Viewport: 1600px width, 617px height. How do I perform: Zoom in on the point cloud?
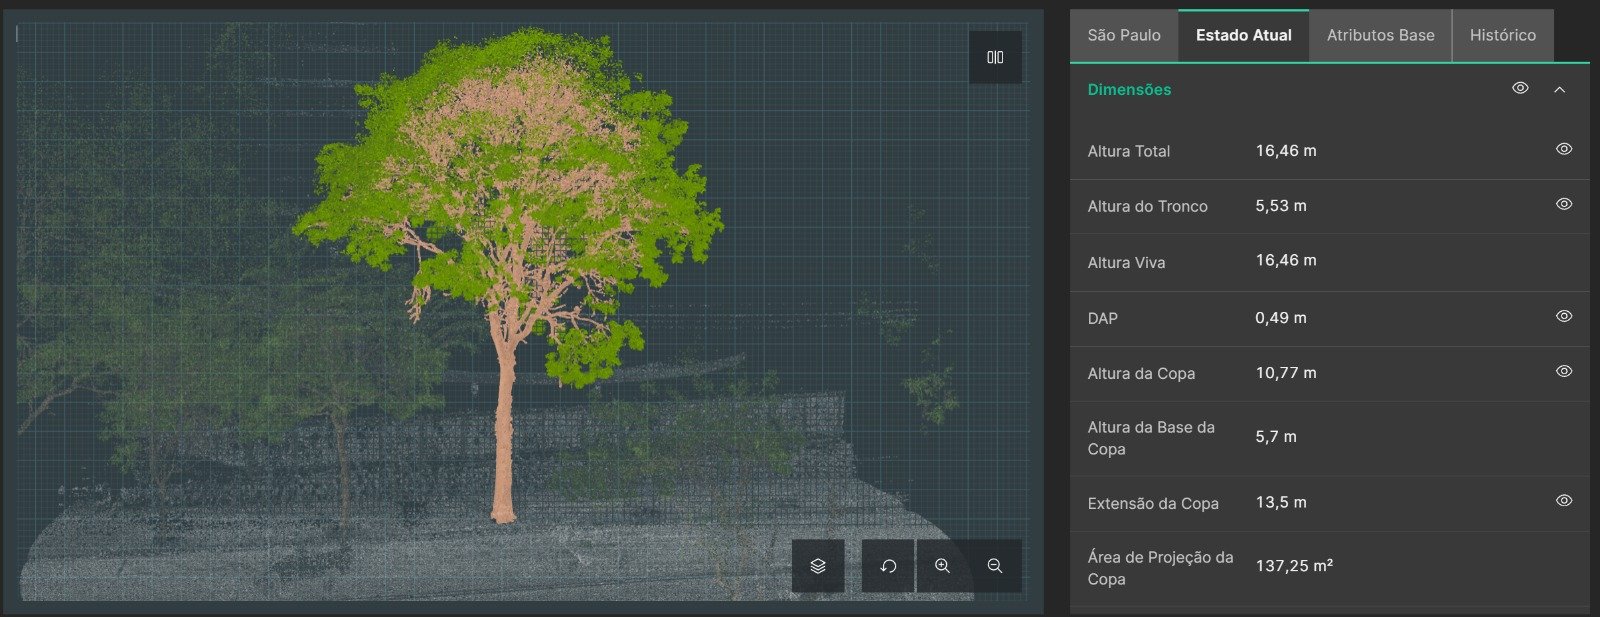pyautogui.click(x=942, y=566)
